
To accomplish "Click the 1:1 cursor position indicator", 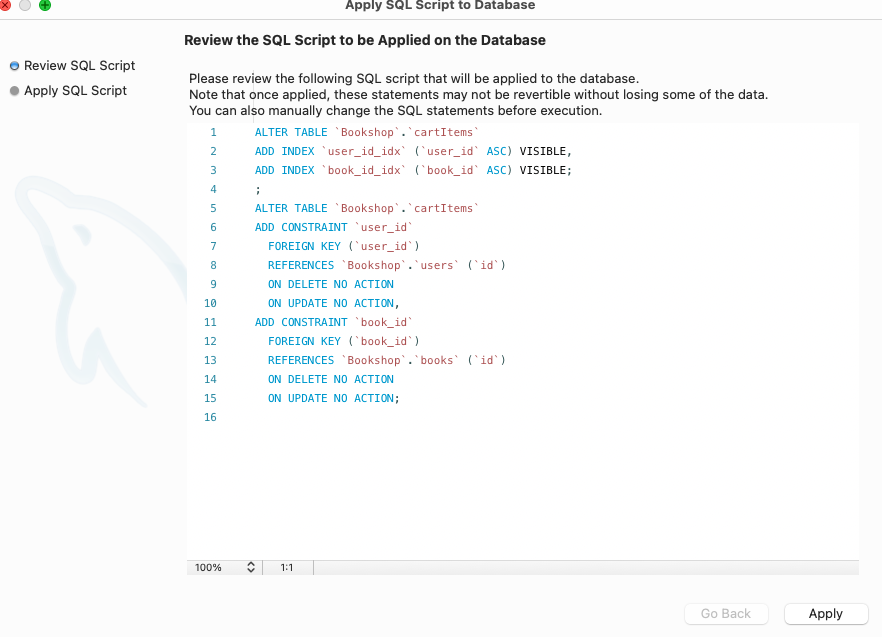I will pyautogui.click(x=287, y=567).
